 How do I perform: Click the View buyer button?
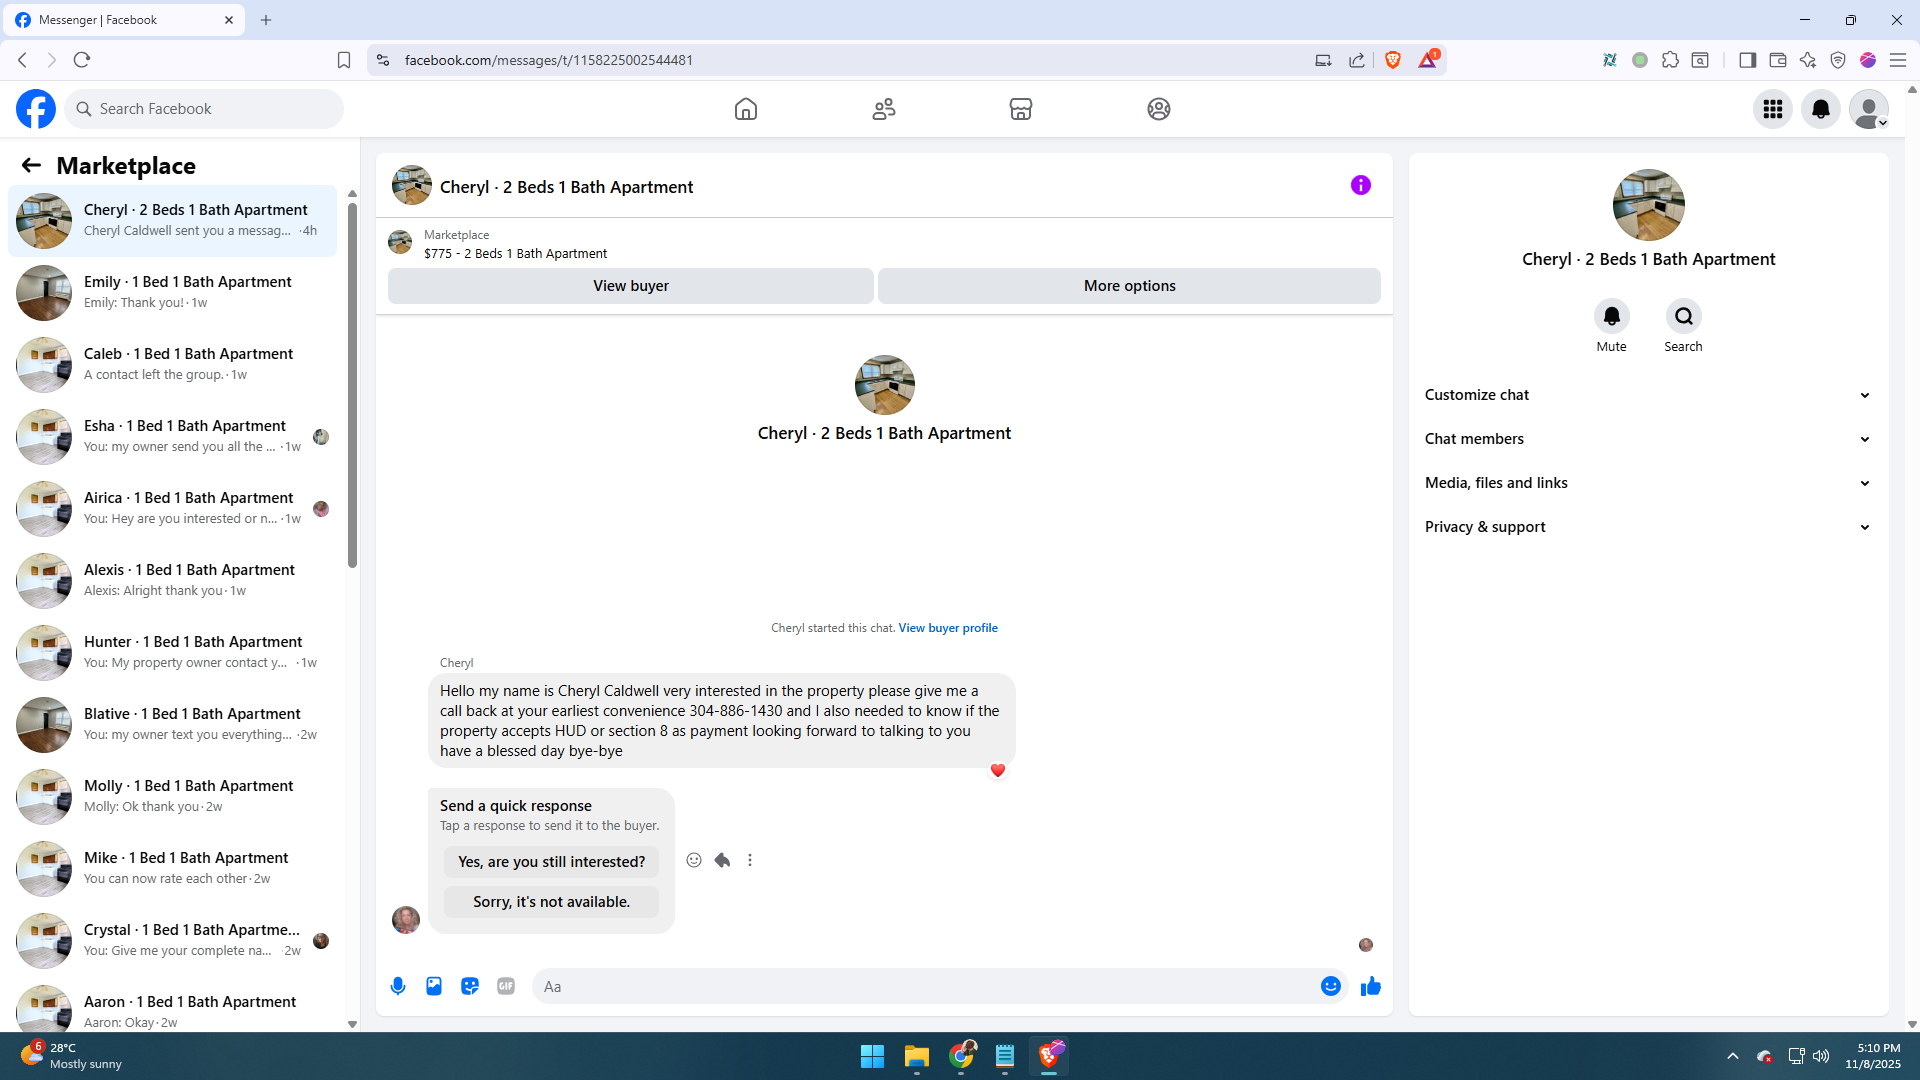(x=630, y=286)
